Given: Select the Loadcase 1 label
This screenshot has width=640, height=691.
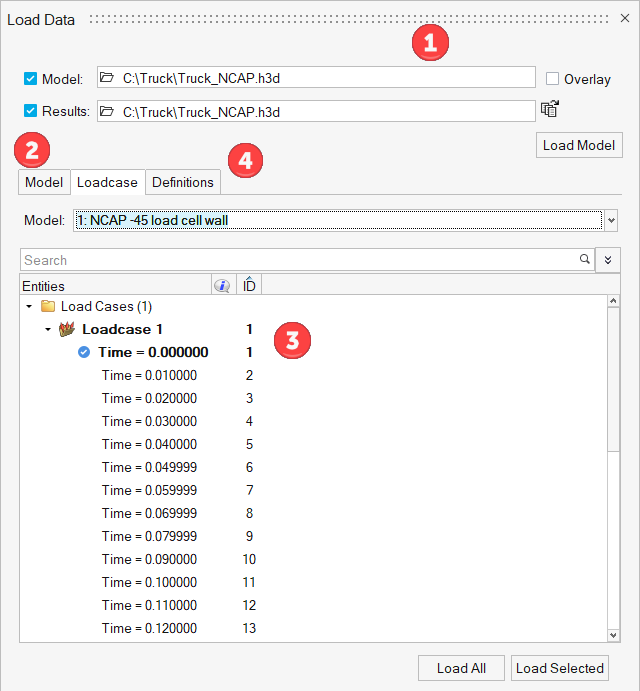Looking at the screenshot, I should pos(122,329).
